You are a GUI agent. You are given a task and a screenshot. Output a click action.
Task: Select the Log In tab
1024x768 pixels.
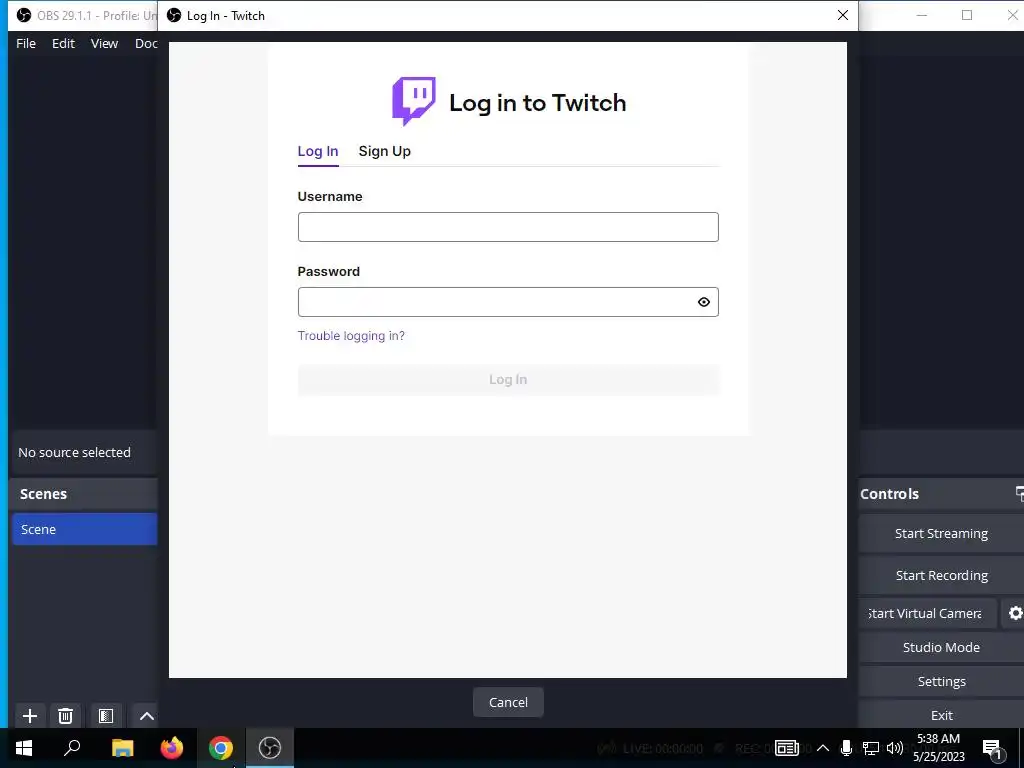click(317, 151)
